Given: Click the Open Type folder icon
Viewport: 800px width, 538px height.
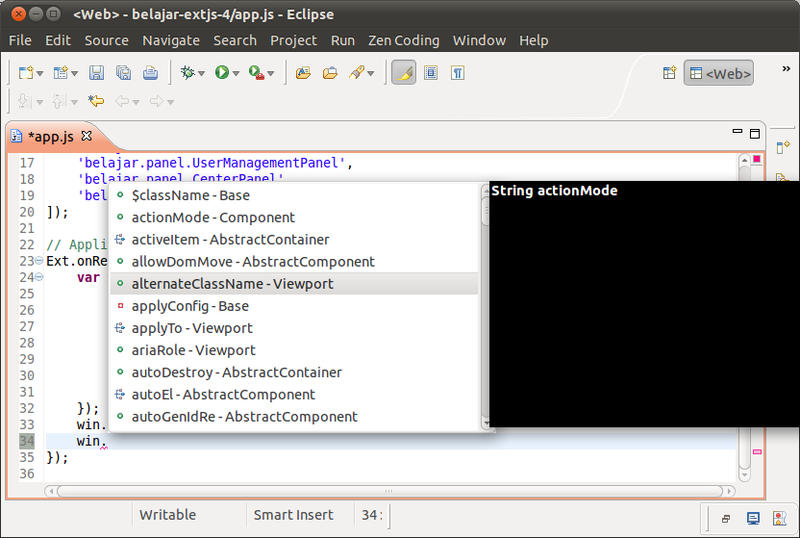Looking at the screenshot, I should pos(303,73).
